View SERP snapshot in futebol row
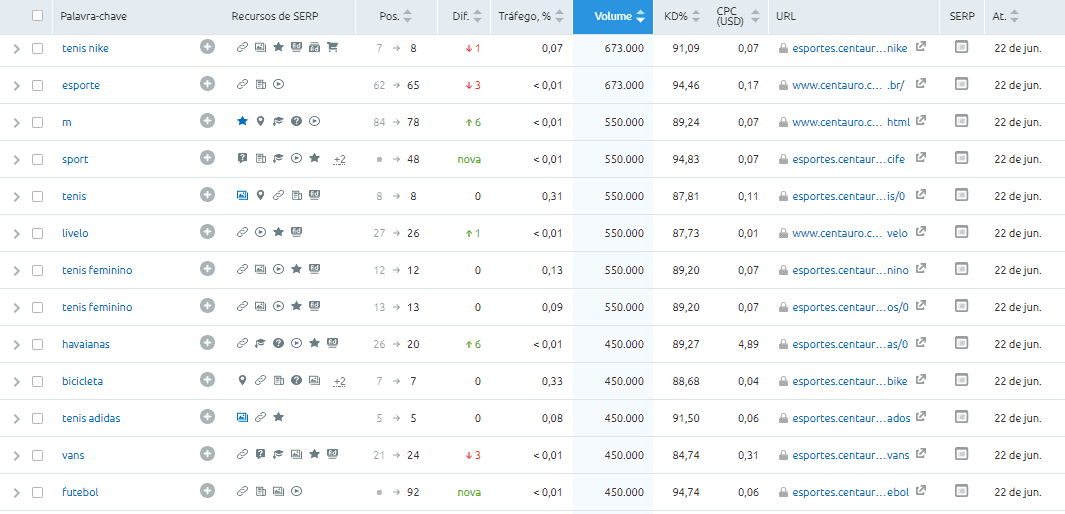This screenshot has width=1065, height=514. click(x=961, y=490)
